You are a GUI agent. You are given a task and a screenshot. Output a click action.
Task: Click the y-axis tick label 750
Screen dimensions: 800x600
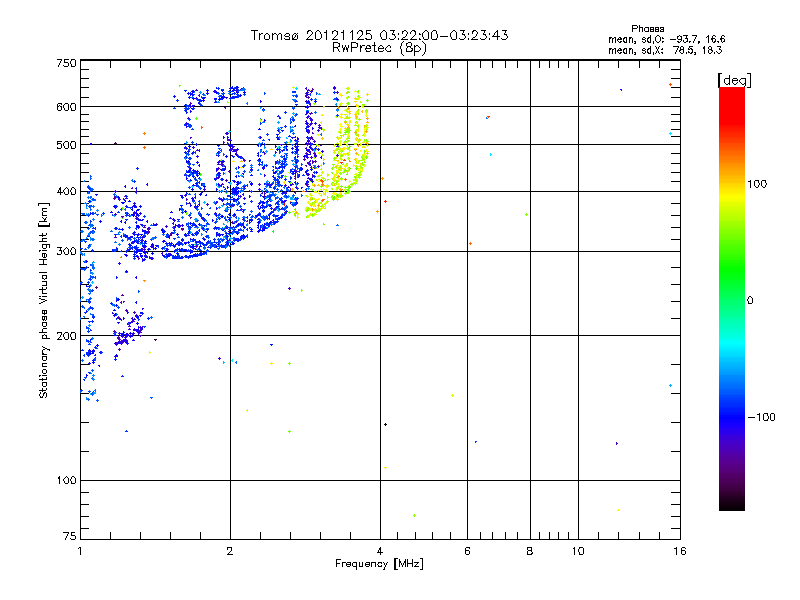pyautogui.click(x=66, y=63)
